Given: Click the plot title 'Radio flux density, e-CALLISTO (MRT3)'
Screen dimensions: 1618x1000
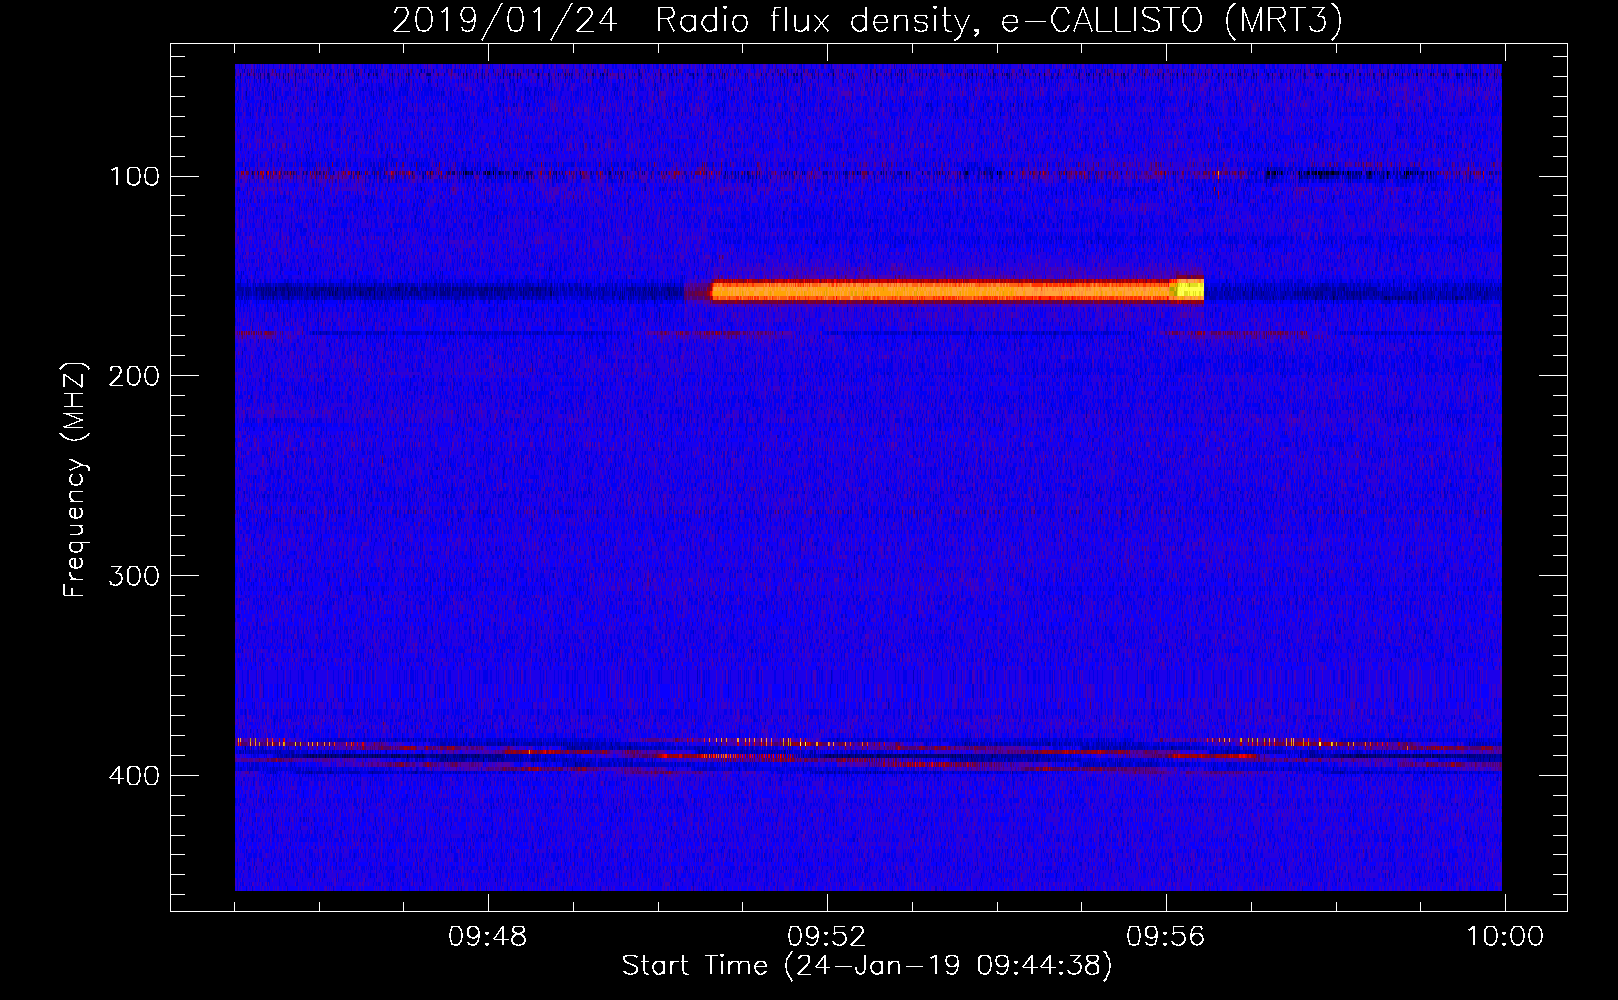Looking at the screenshot, I should click(999, 21).
